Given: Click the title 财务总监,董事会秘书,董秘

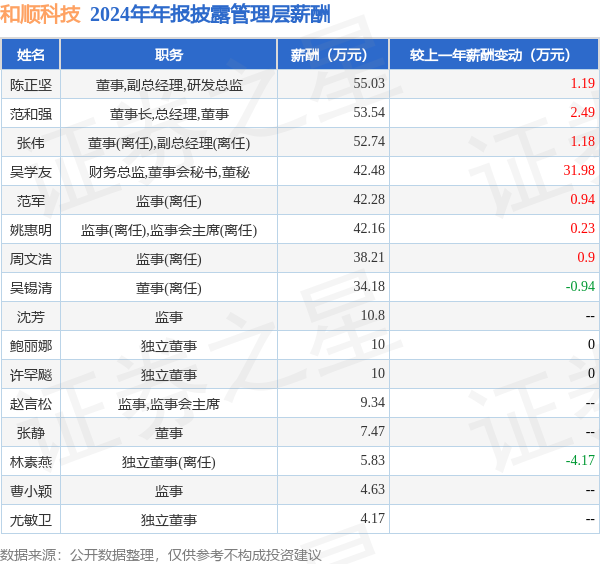Looking at the screenshot, I should [x=169, y=172].
